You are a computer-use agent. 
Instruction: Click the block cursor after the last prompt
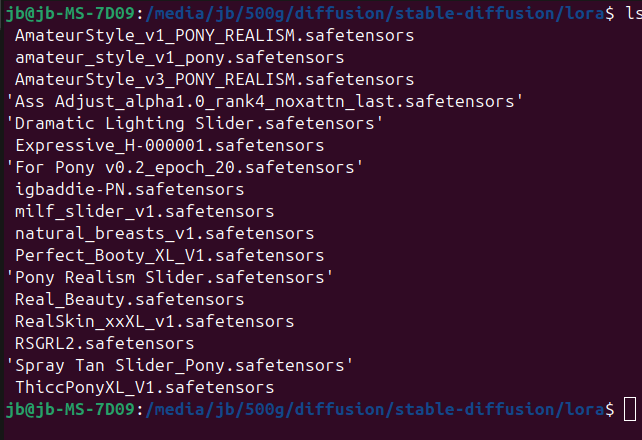point(629,409)
